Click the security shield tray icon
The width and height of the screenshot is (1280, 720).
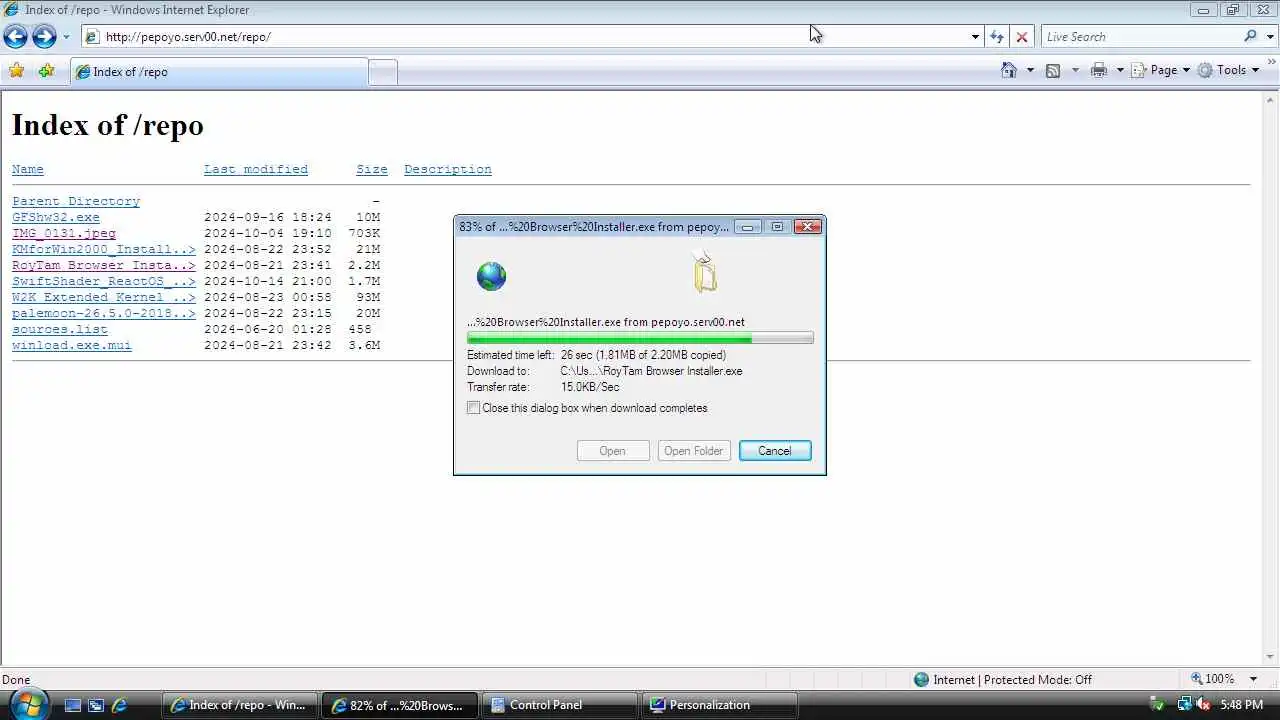[1159, 705]
